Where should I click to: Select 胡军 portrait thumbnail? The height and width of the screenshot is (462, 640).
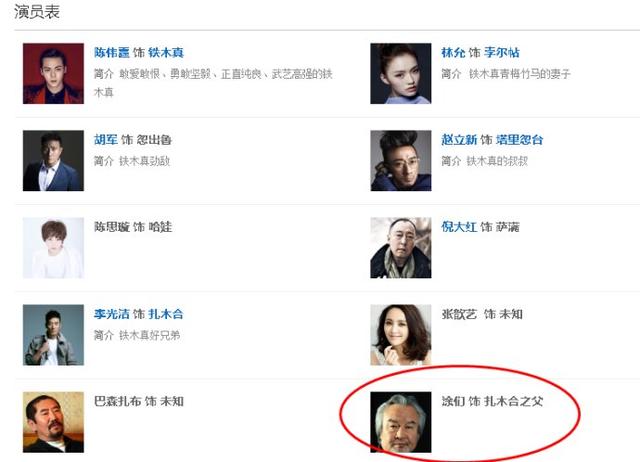coord(53,161)
